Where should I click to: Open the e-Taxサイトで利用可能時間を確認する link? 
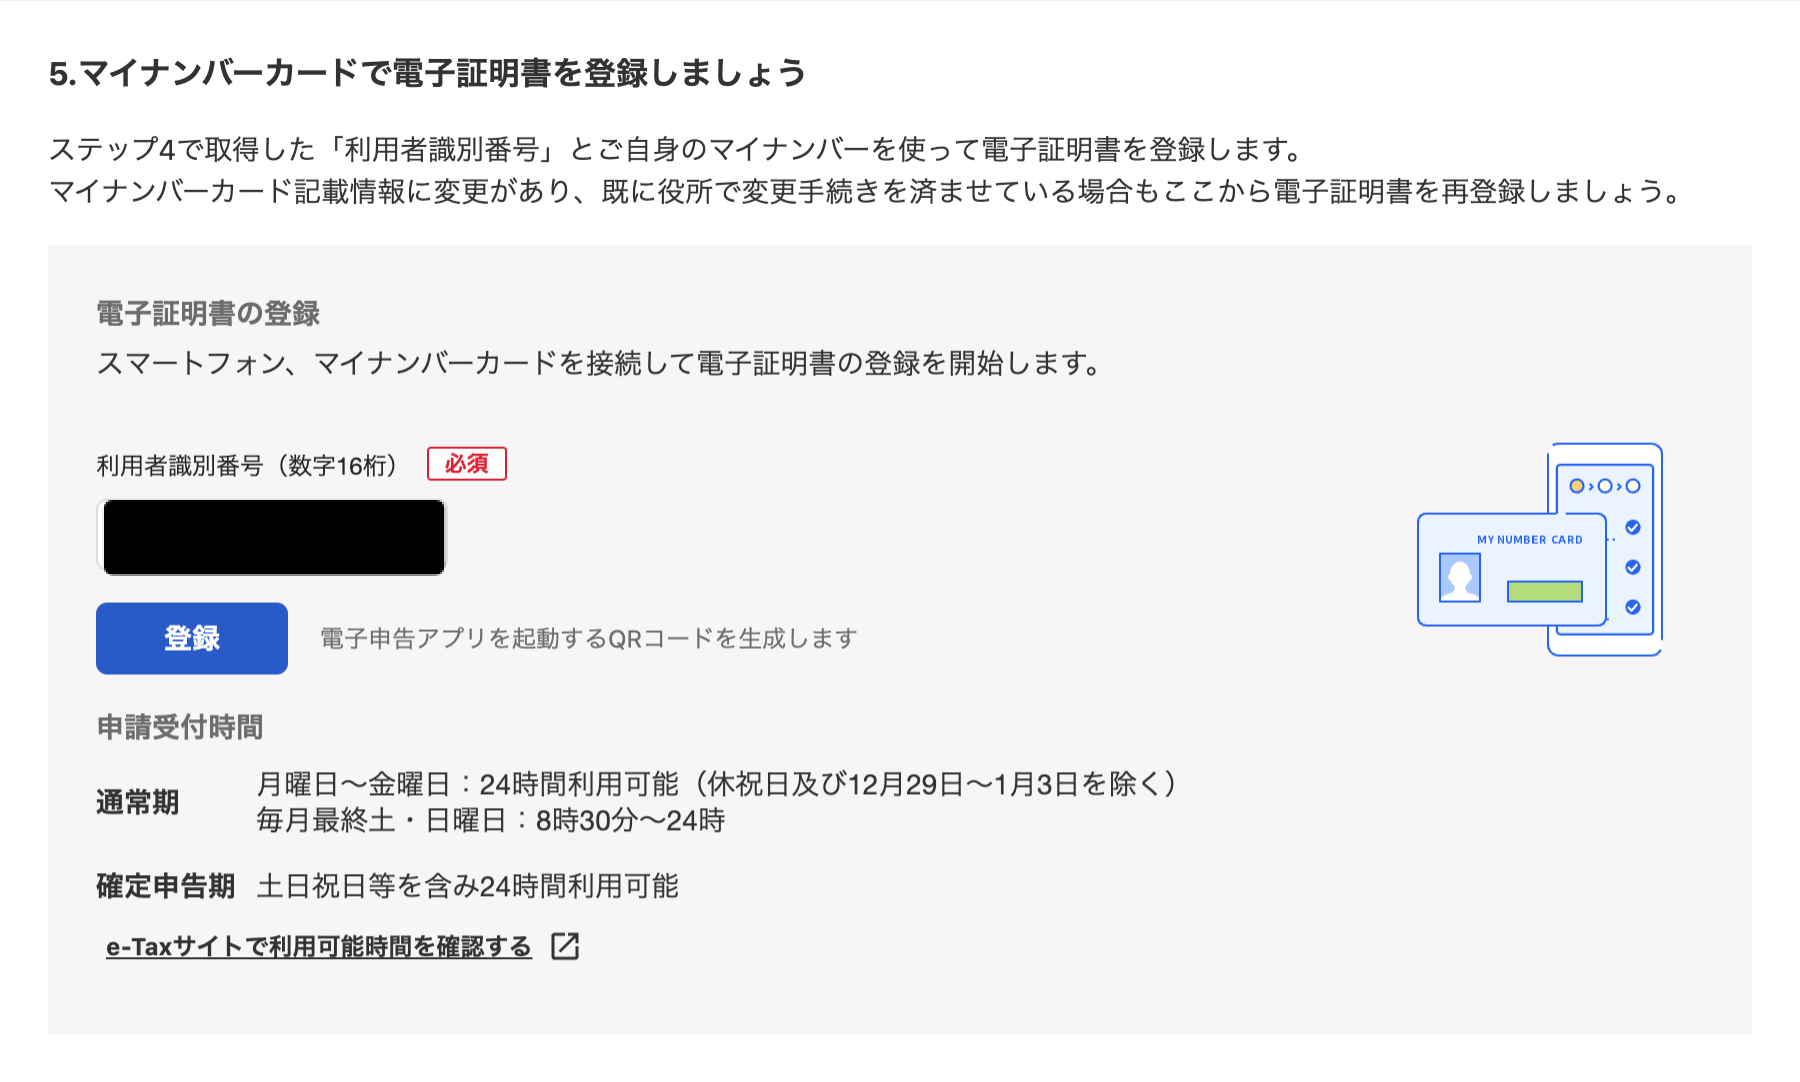point(319,946)
